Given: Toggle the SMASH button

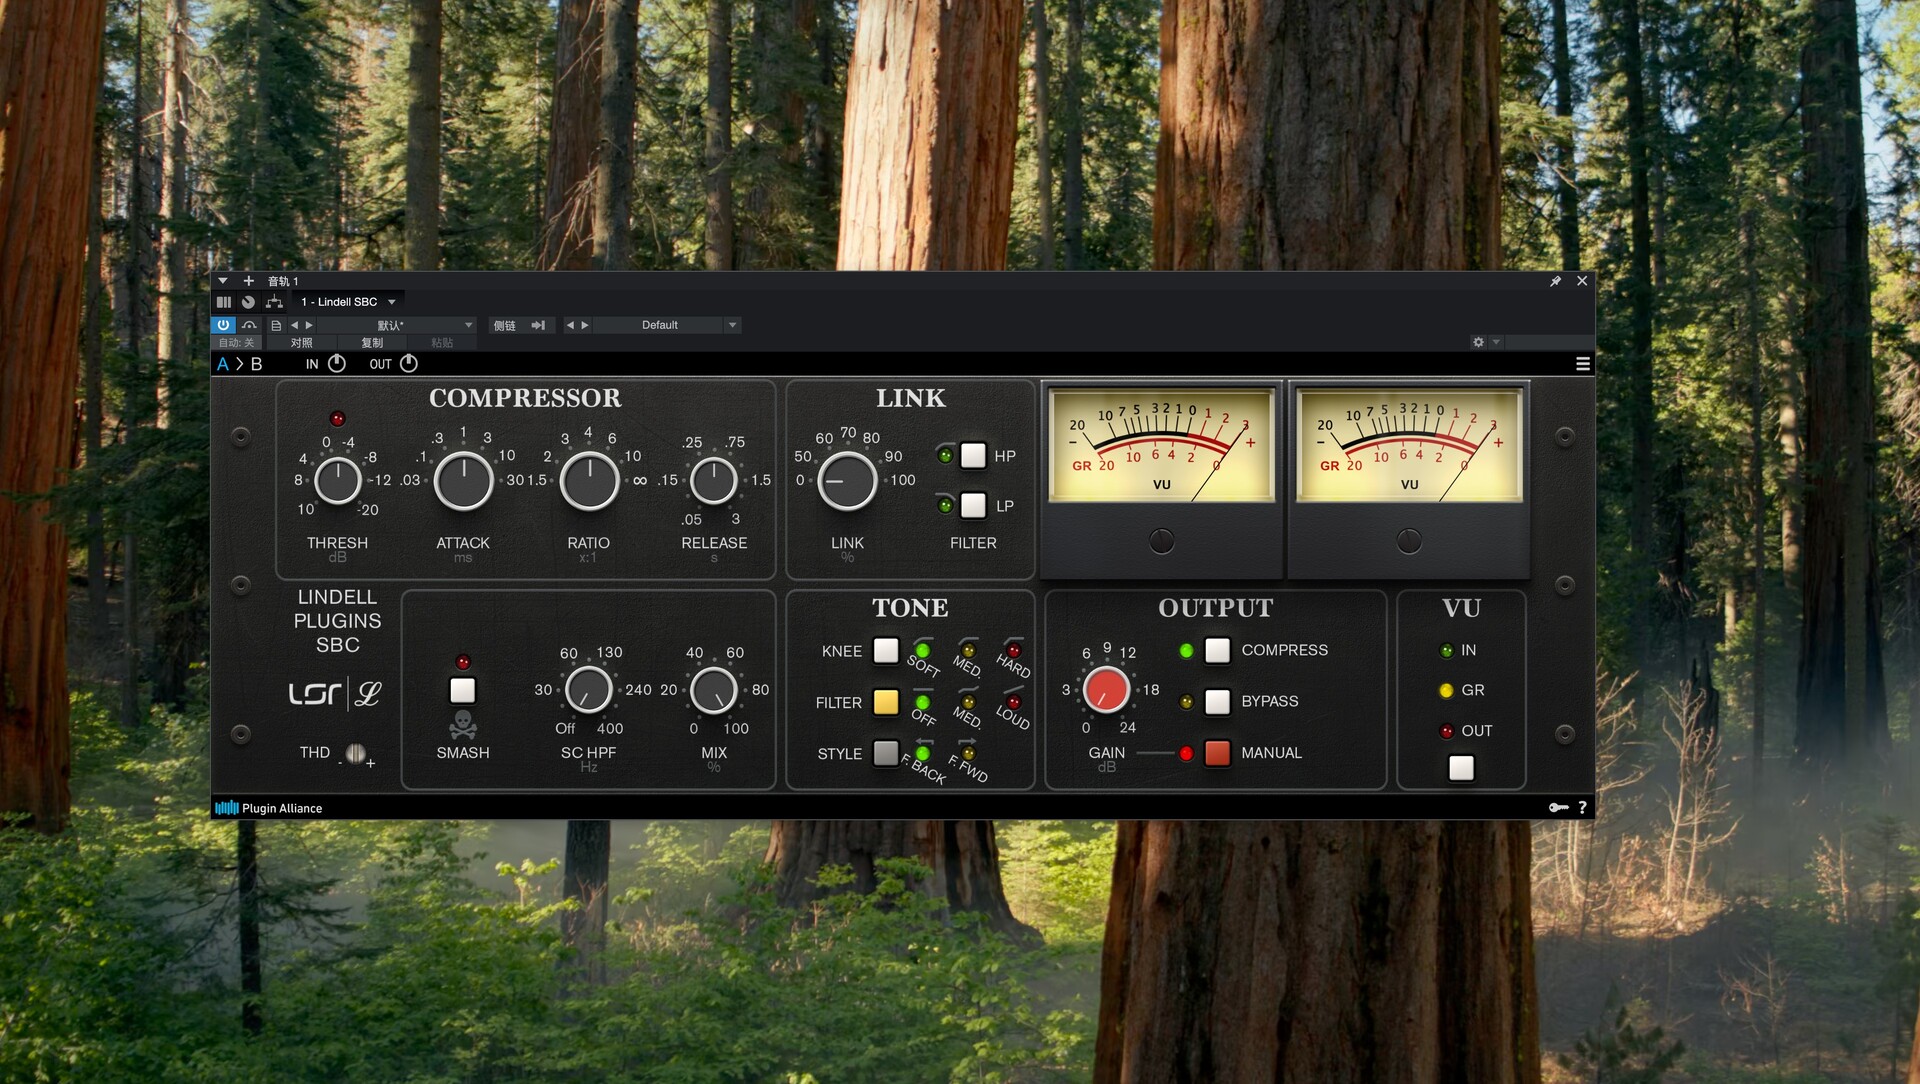Looking at the screenshot, I should click(x=462, y=690).
